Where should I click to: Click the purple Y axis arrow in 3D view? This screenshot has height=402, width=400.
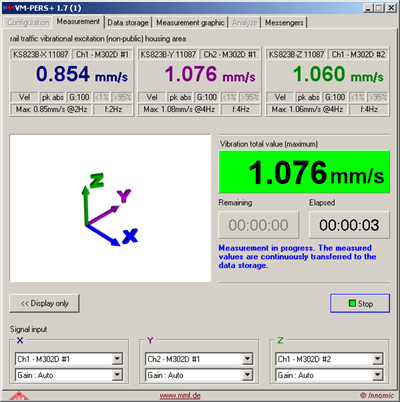103,215
